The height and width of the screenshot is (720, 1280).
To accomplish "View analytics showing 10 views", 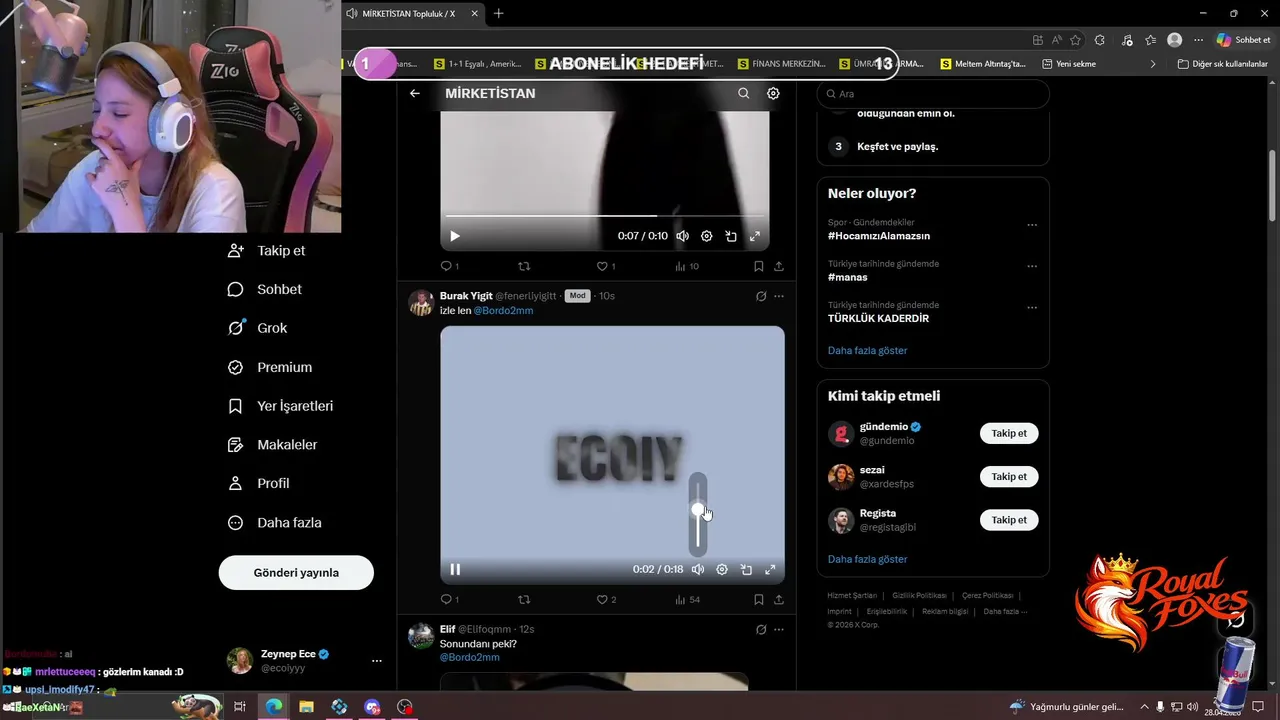I will tap(687, 266).
